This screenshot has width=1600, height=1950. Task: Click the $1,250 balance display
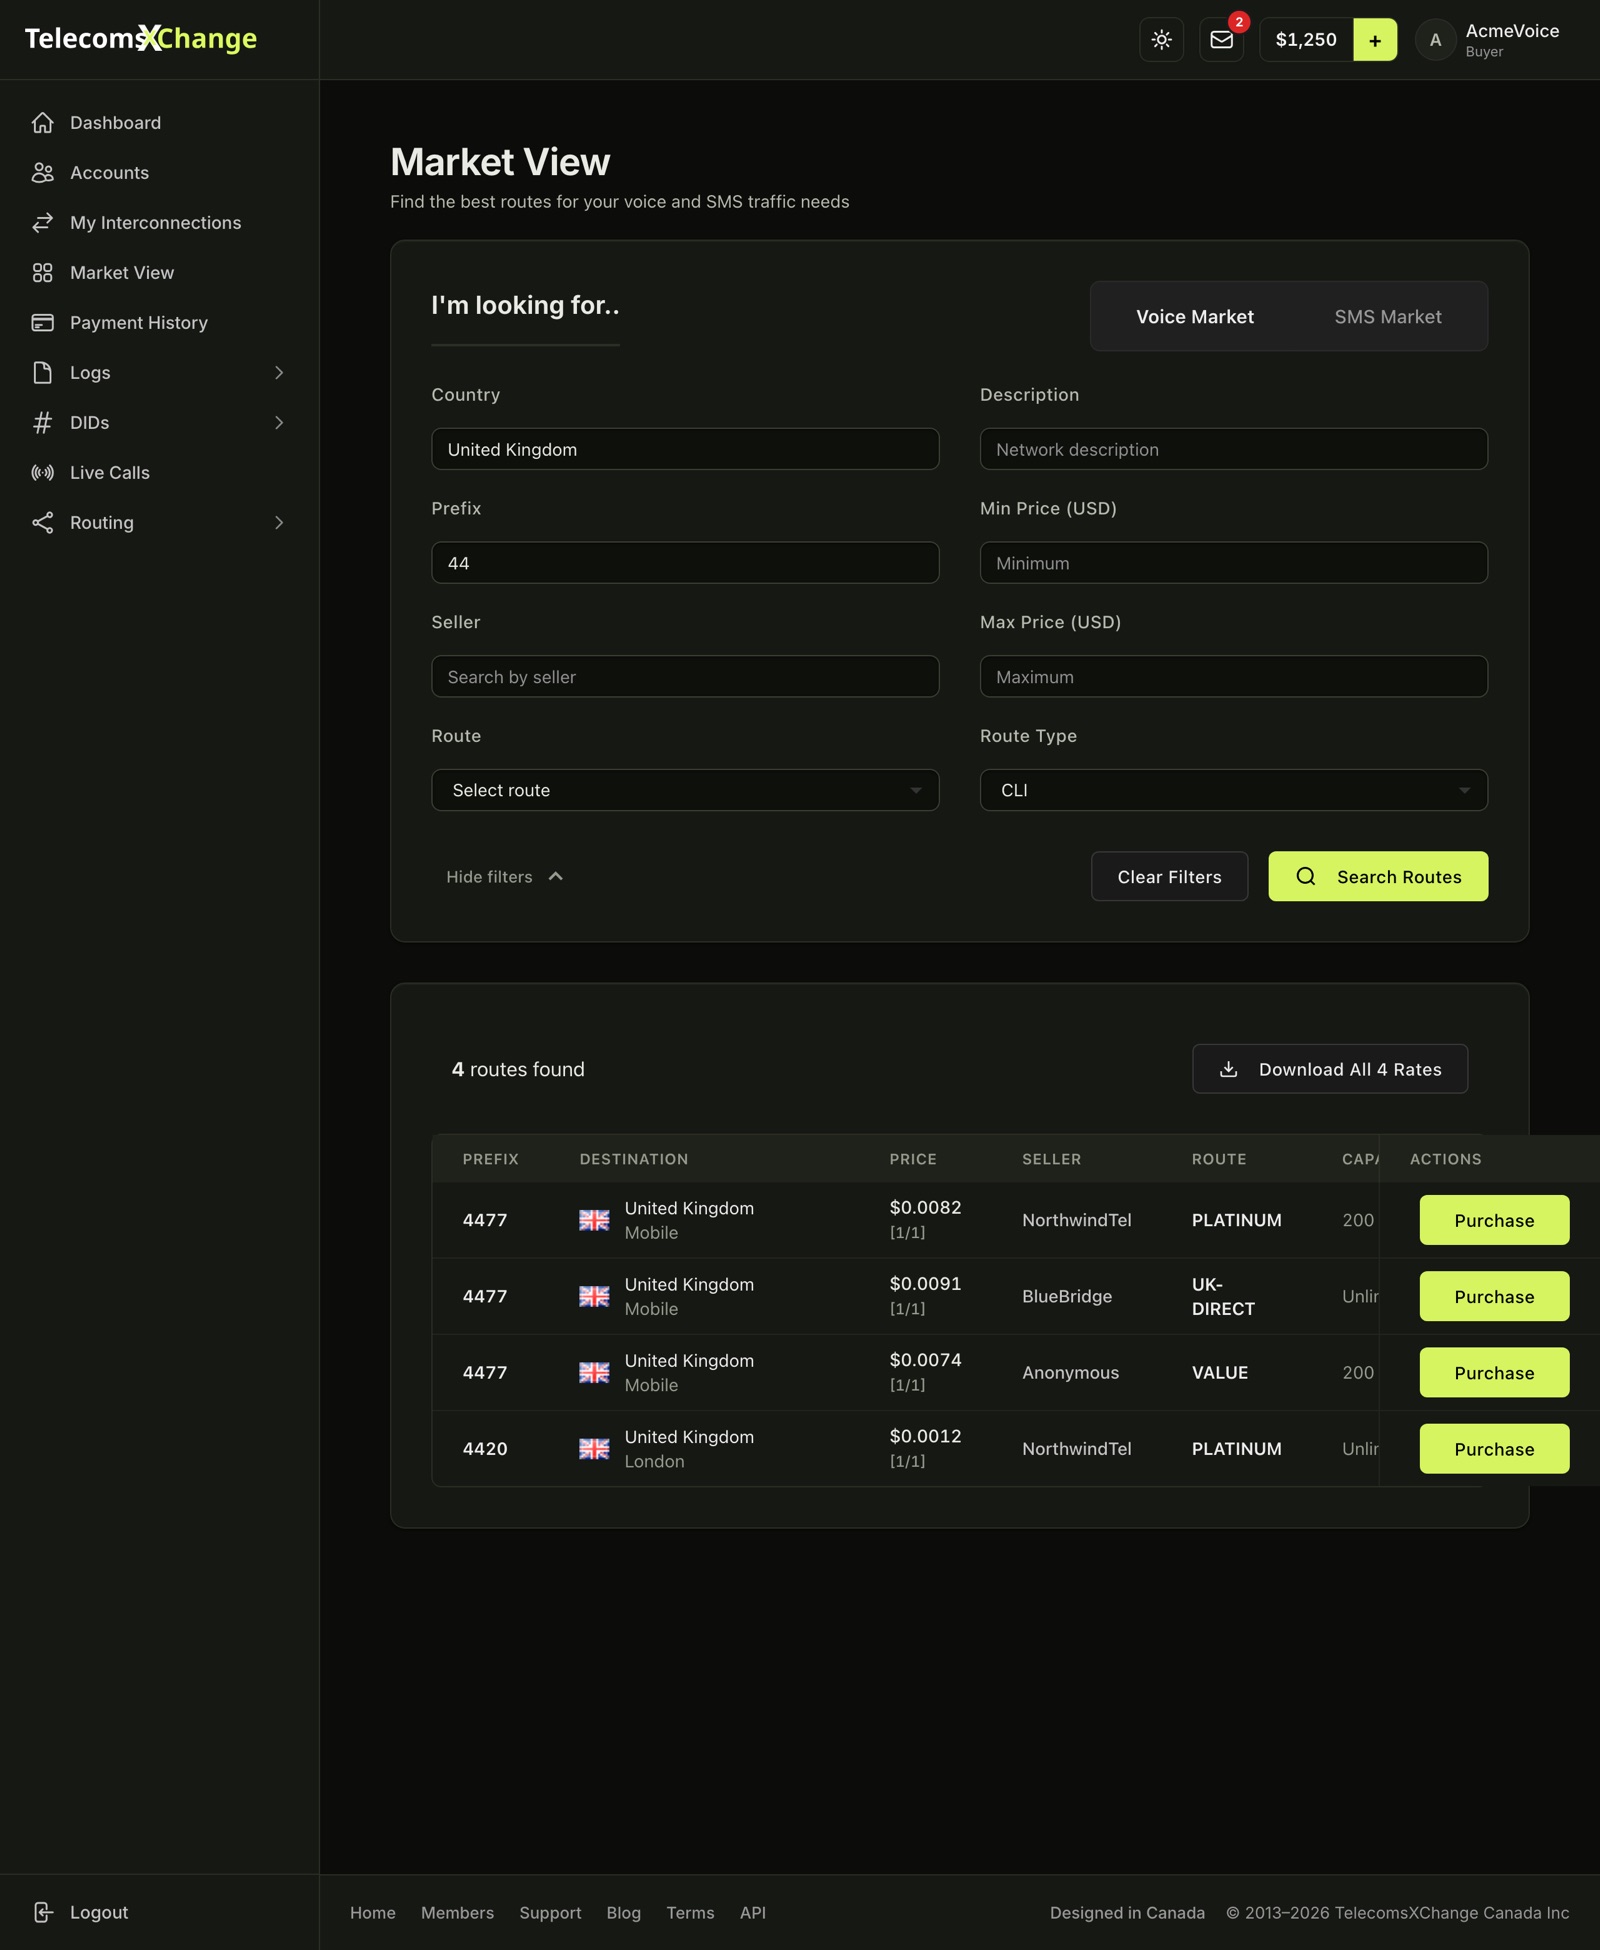1306,39
